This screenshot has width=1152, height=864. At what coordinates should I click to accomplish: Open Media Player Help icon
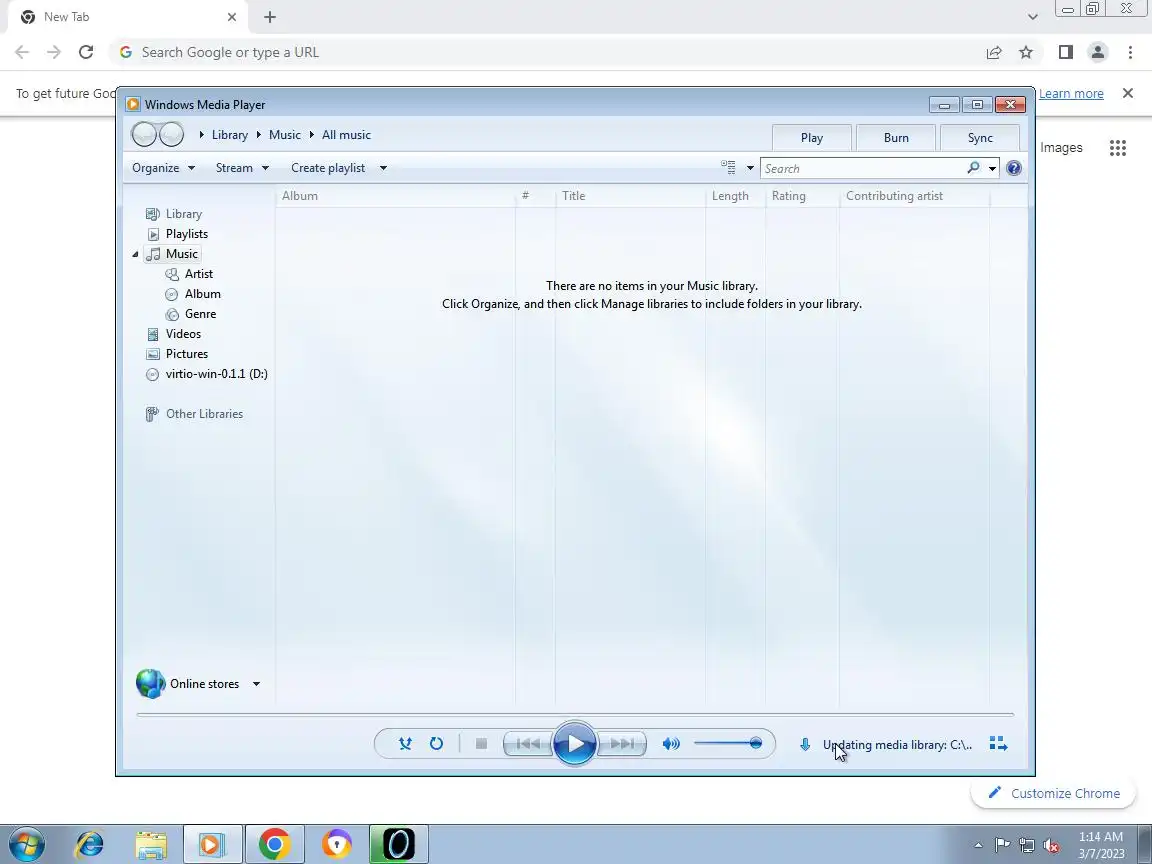(x=1014, y=168)
